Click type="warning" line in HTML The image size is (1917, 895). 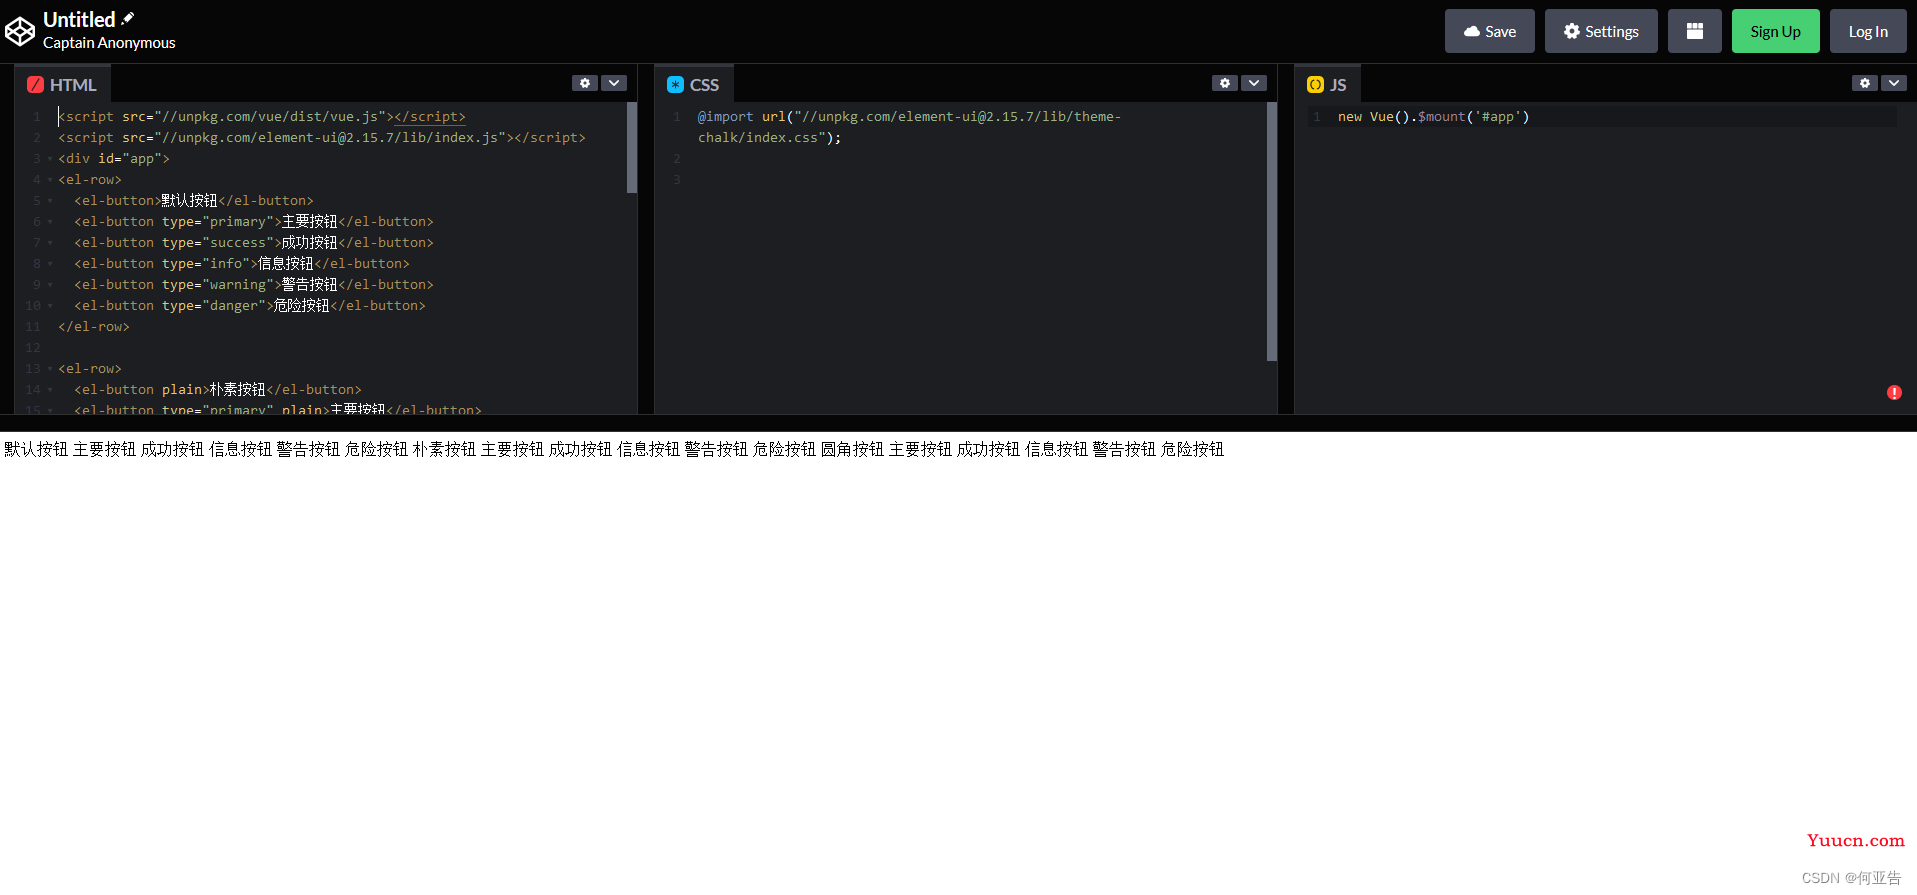point(254,285)
